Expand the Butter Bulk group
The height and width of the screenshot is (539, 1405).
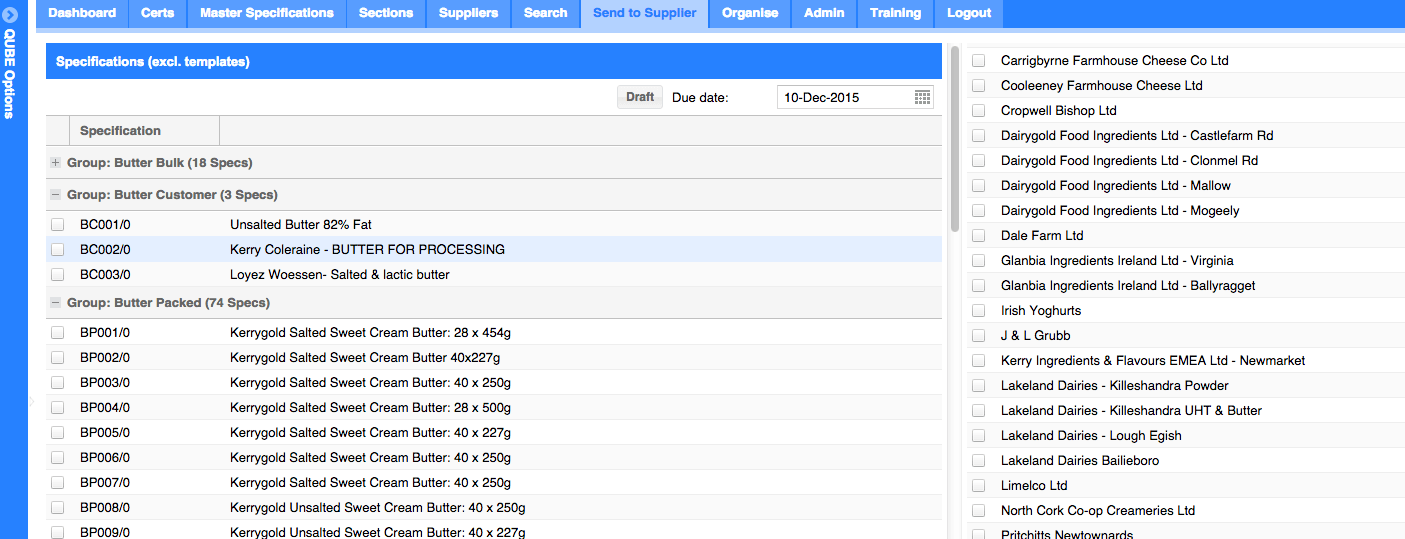click(56, 163)
